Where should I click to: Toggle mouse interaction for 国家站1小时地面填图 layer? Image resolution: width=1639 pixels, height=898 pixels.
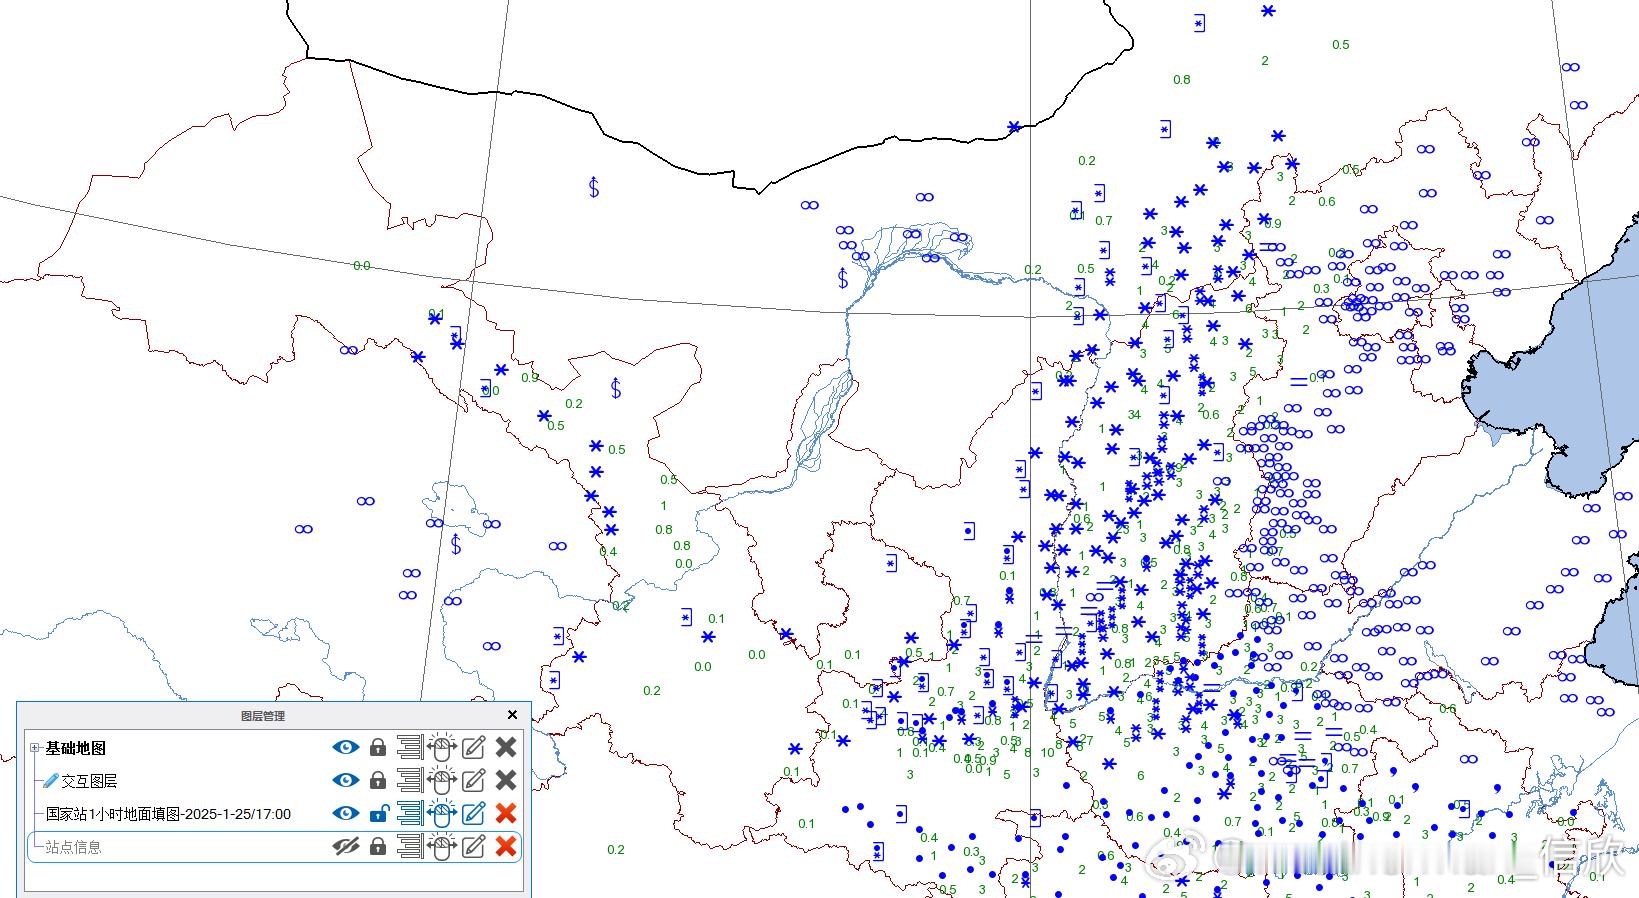pos(442,813)
